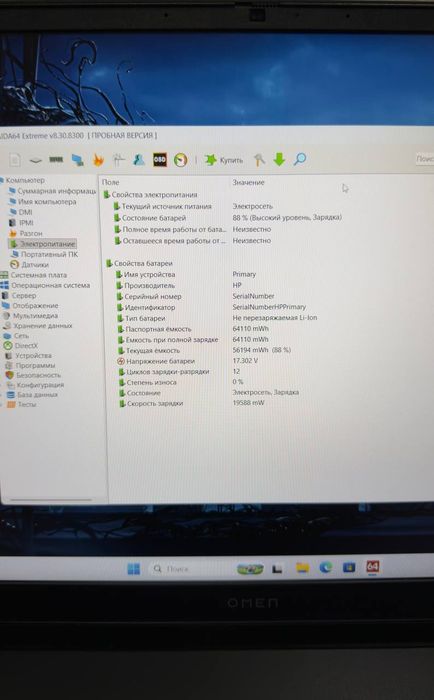Open the disk benchmark tool icon

[35, 160]
